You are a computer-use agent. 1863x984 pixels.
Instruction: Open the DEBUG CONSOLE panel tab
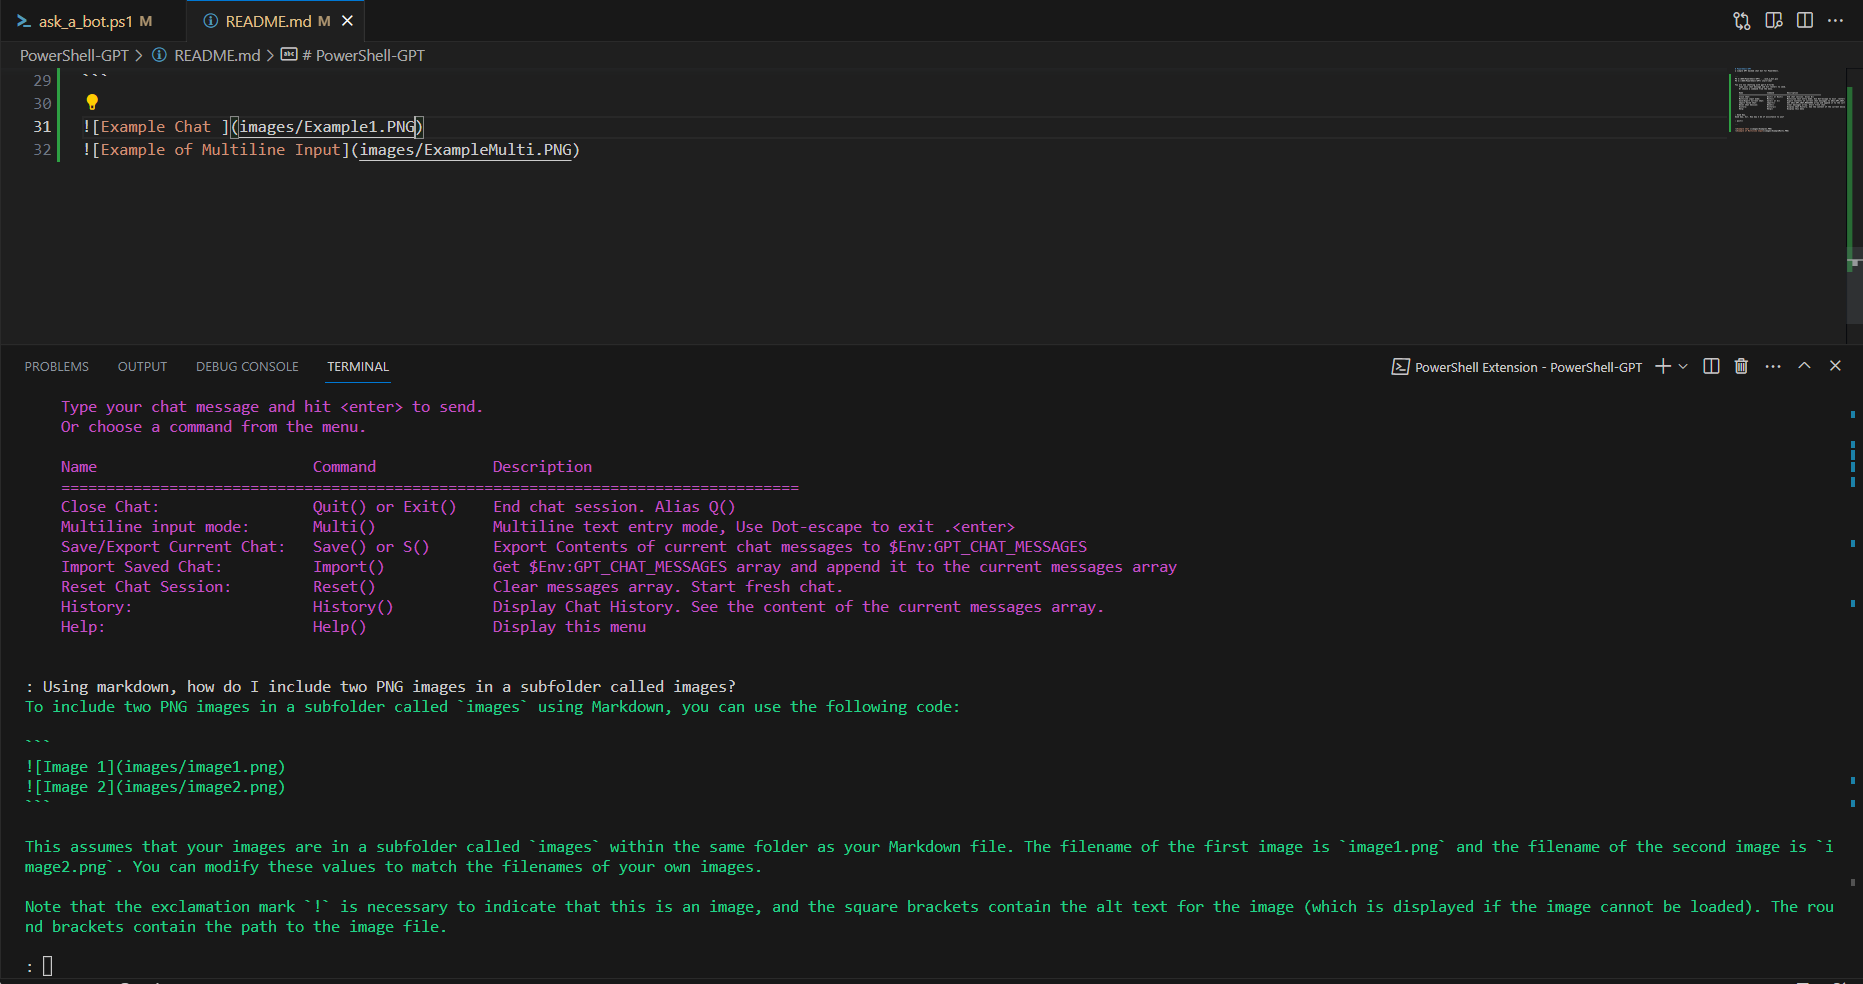point(247,367)
